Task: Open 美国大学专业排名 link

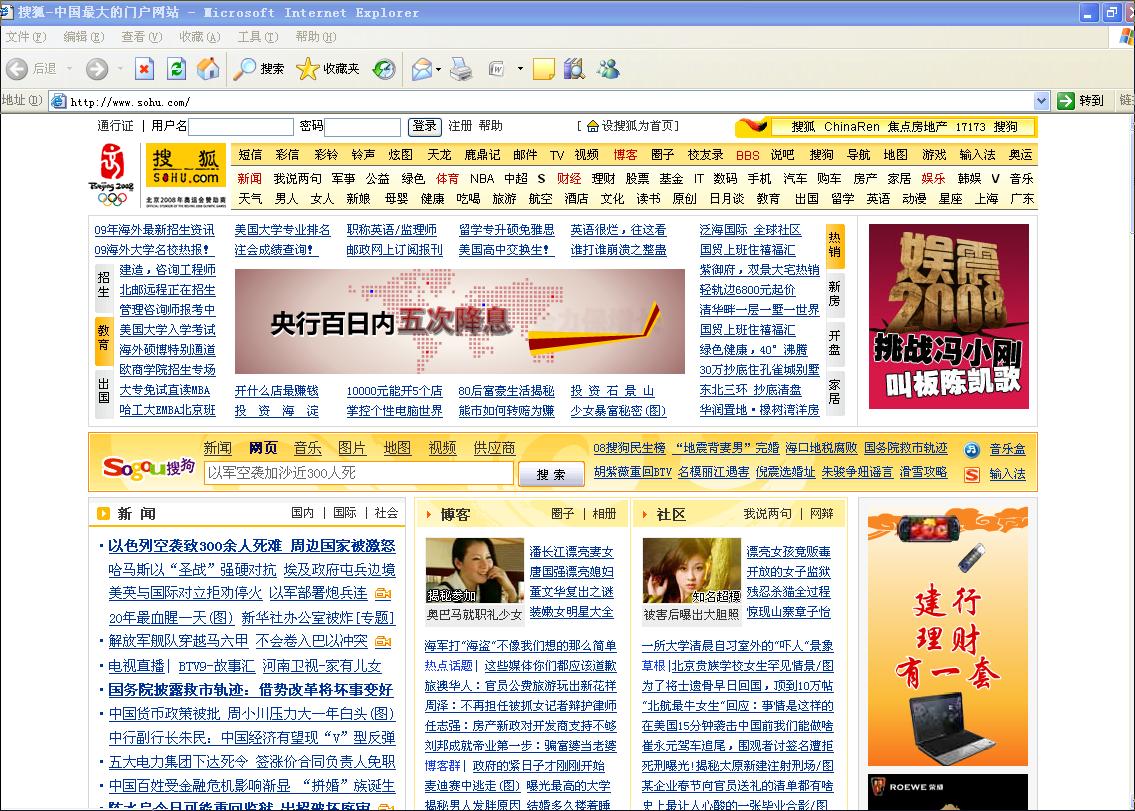Action: pyautogui.click(x=282, y=230)
